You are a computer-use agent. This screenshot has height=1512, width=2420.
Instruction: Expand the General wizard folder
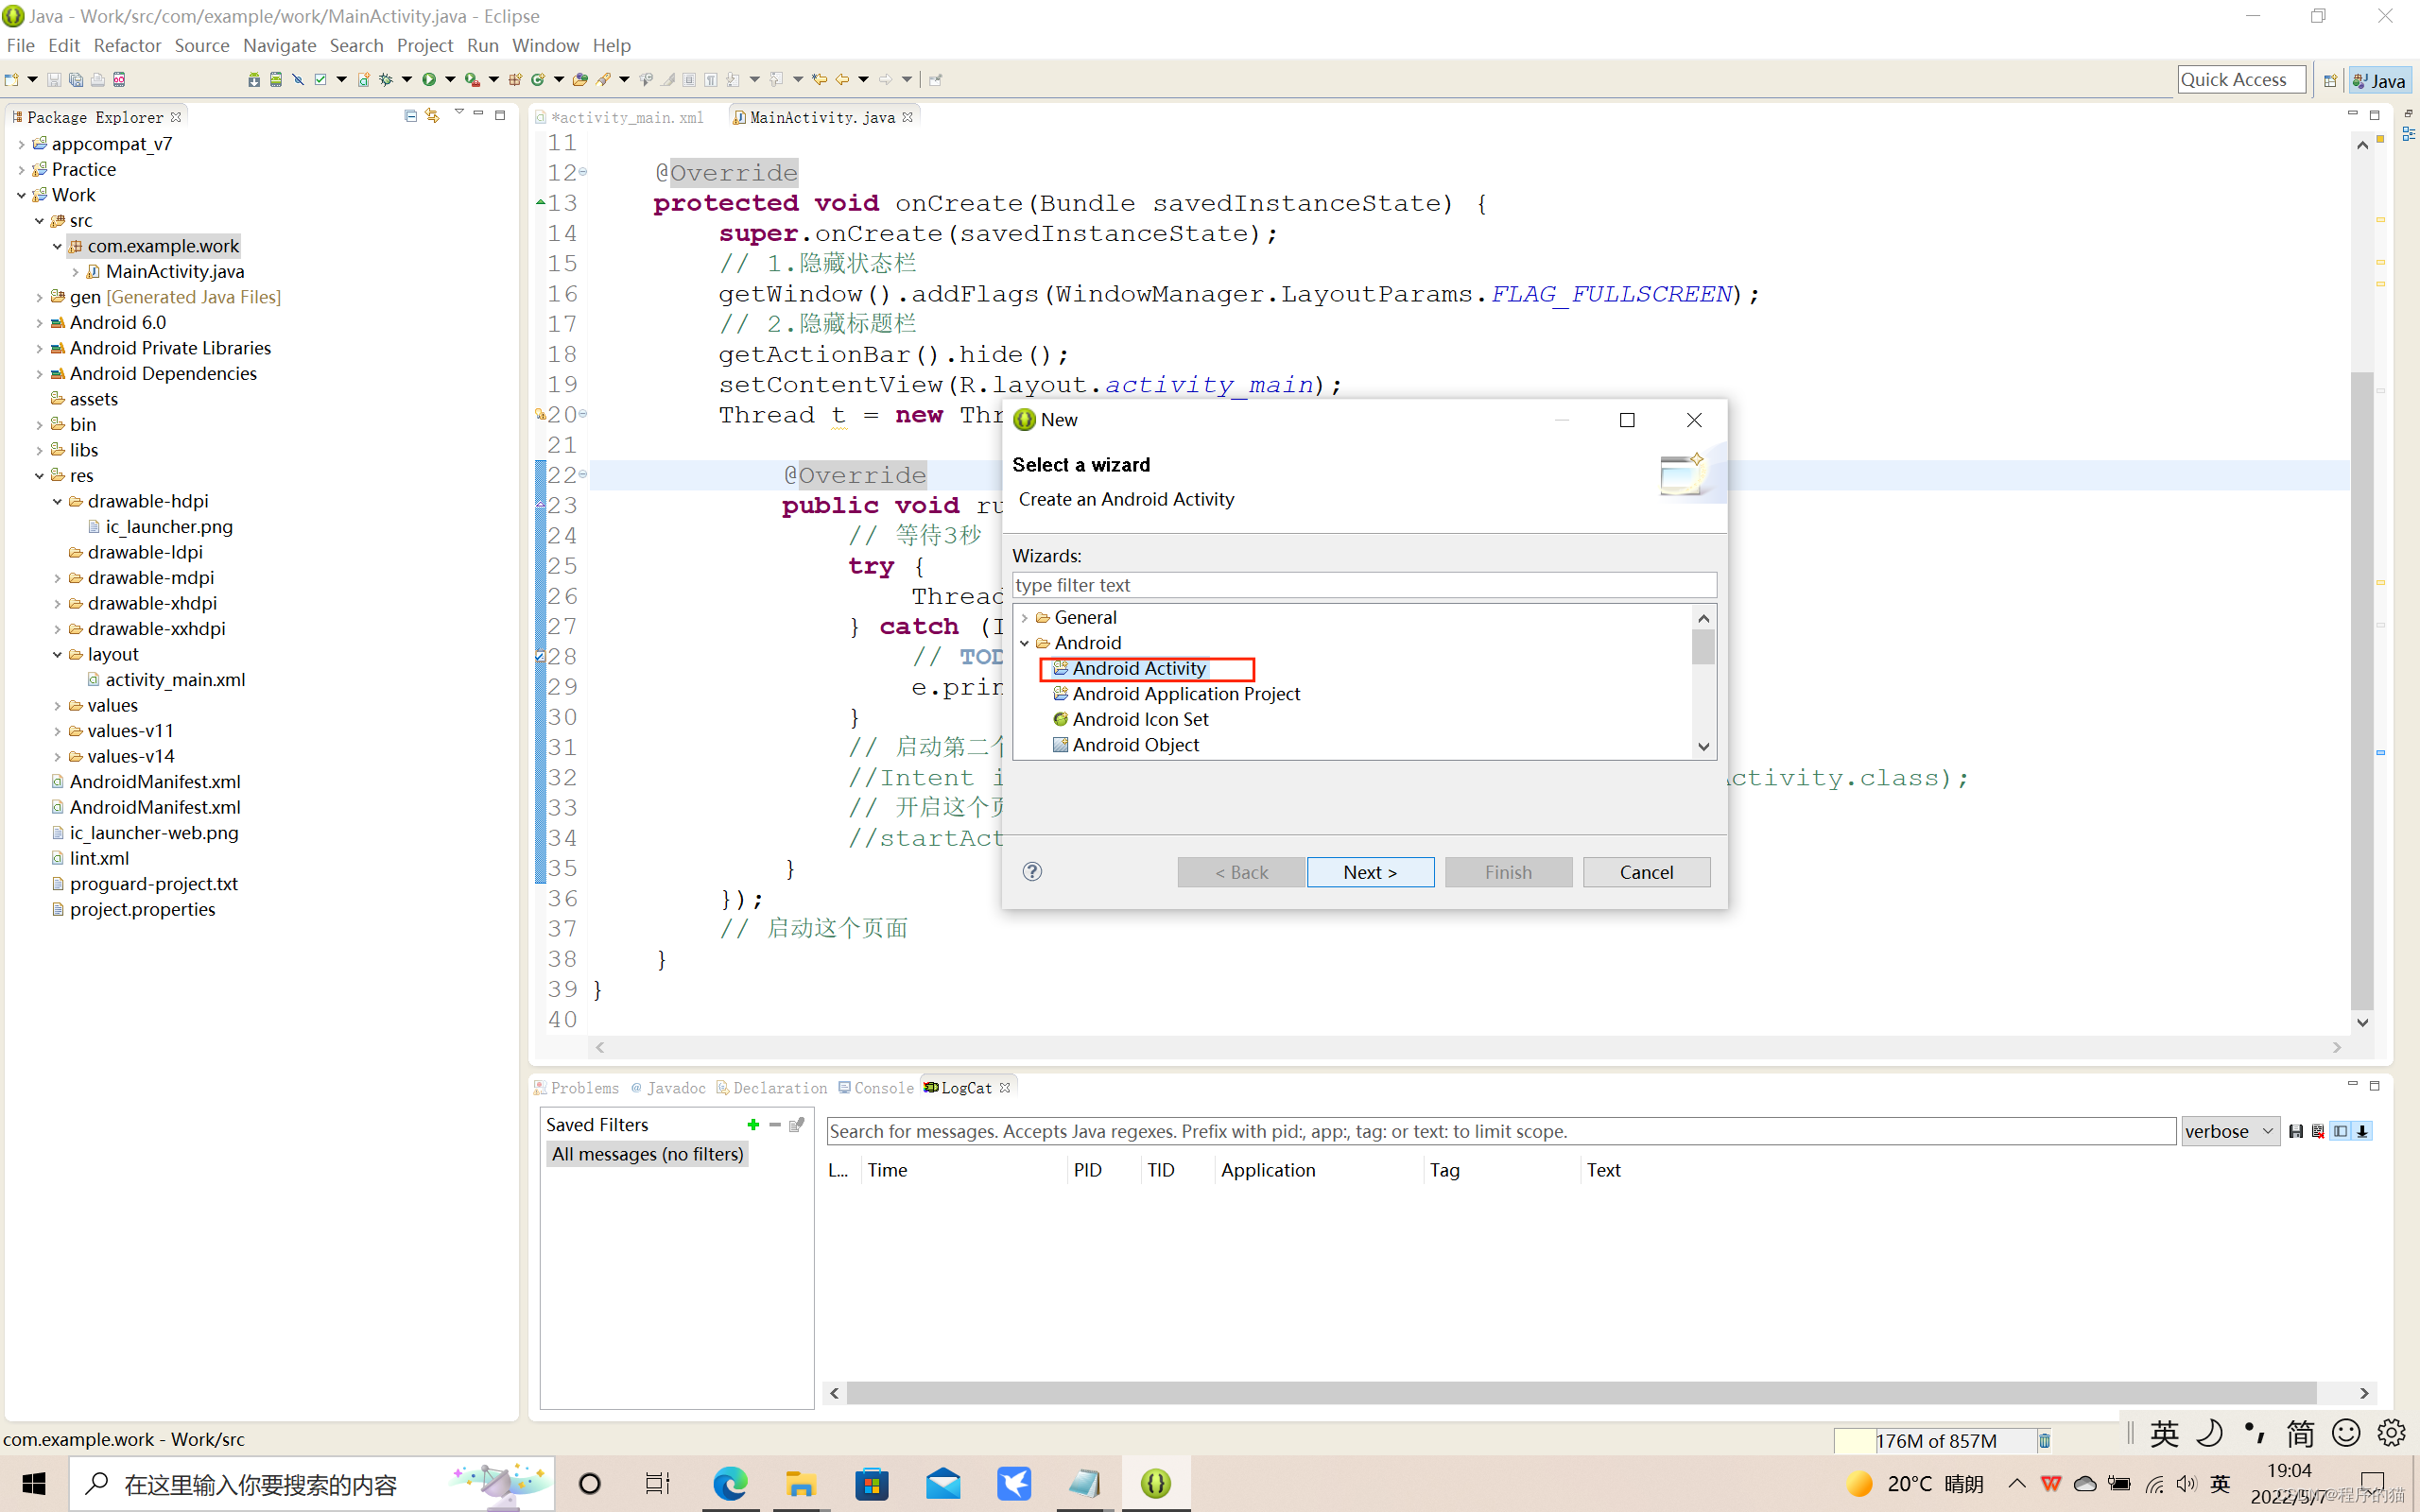[1024, 618]
